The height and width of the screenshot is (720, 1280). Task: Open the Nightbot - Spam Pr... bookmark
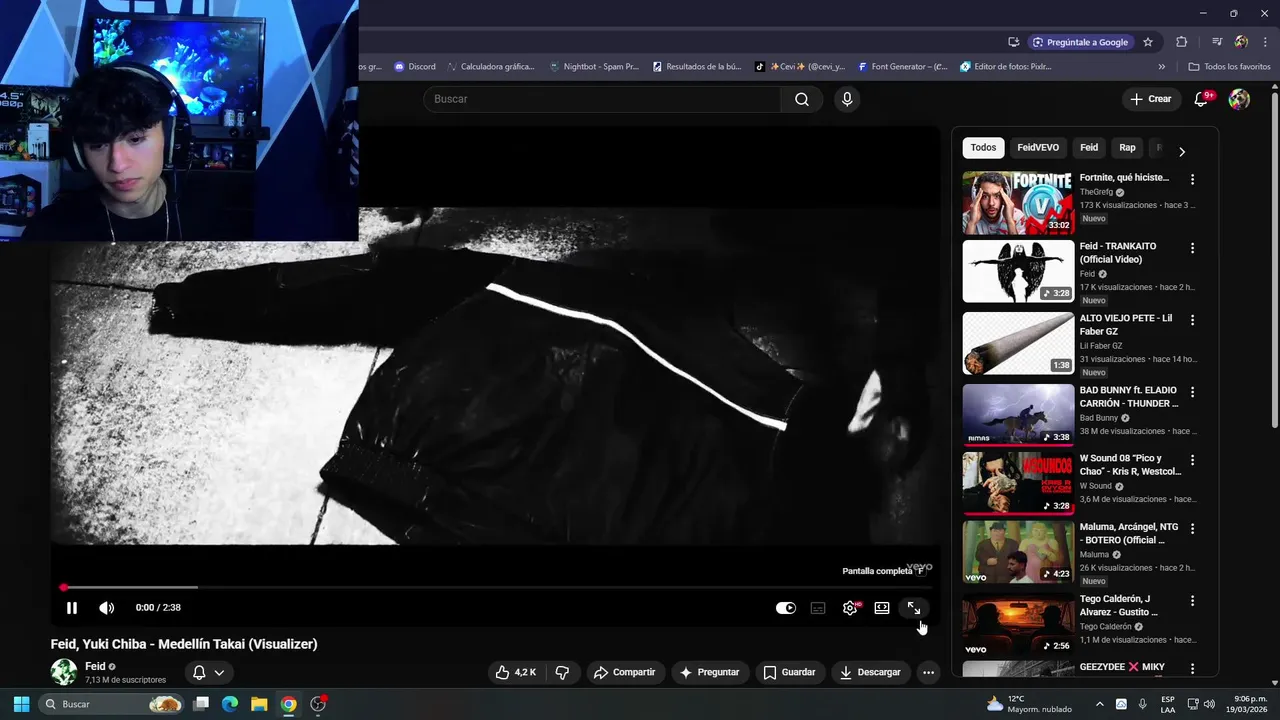(x=594, y=67)
